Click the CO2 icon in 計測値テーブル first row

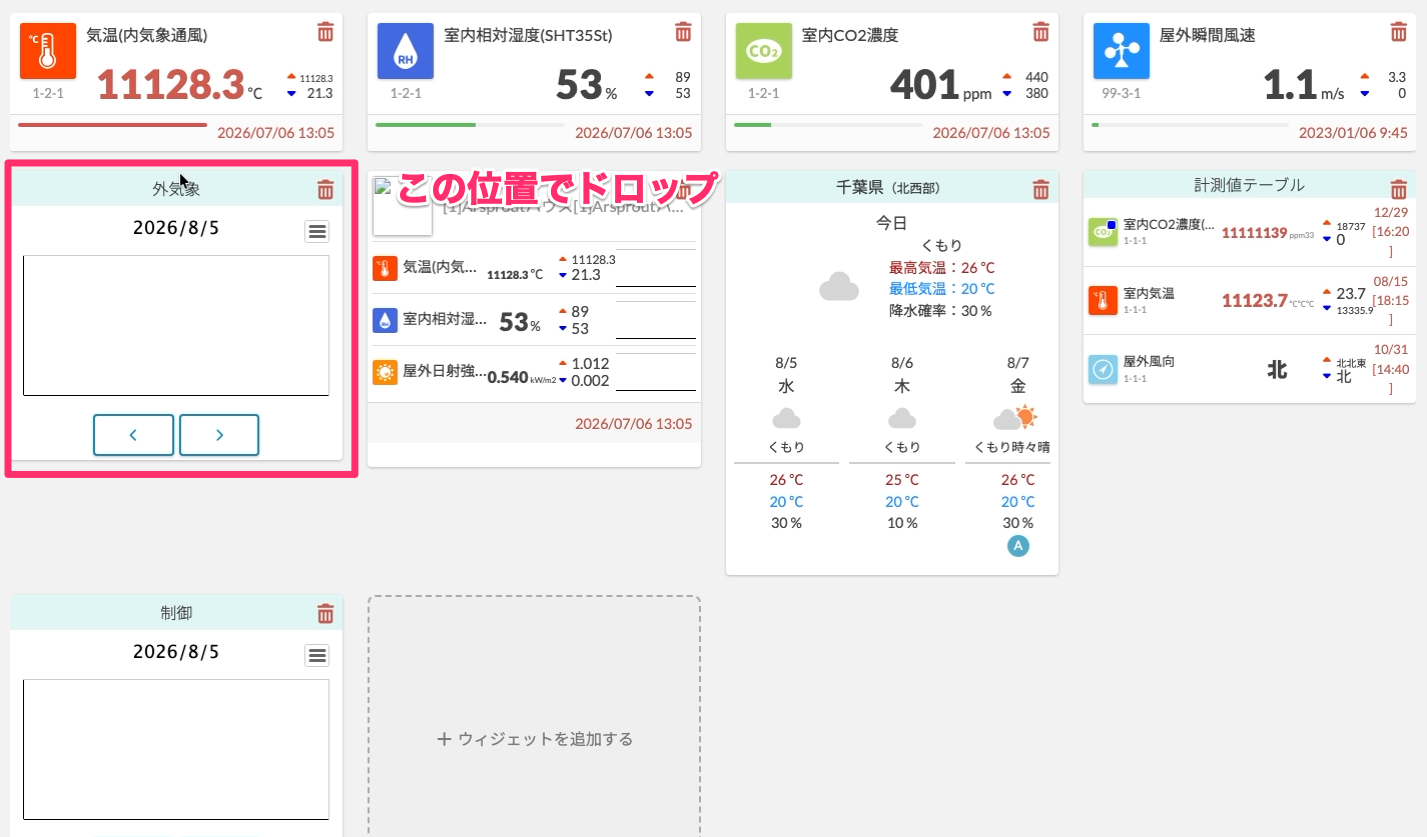(1102, 232)
